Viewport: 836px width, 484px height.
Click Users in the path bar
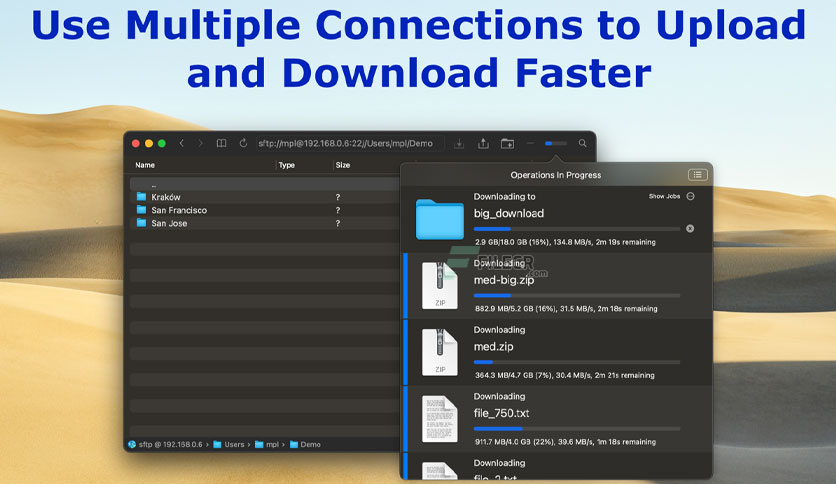234,445
